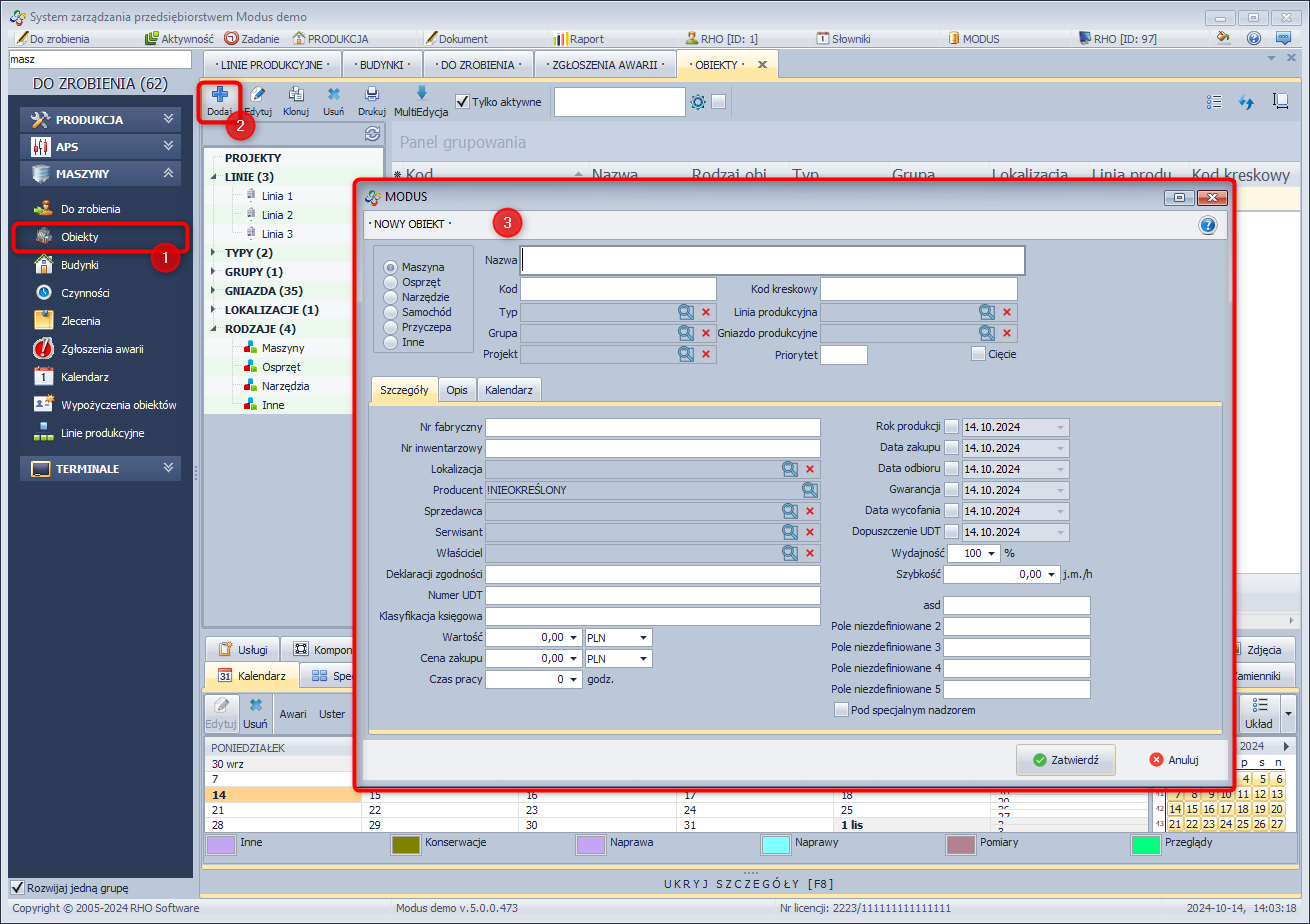This screenshot has width=1310, height=924.
Task: Select the Narzędzie radio button
Action: pyautogui.click(x=391, y=297)
